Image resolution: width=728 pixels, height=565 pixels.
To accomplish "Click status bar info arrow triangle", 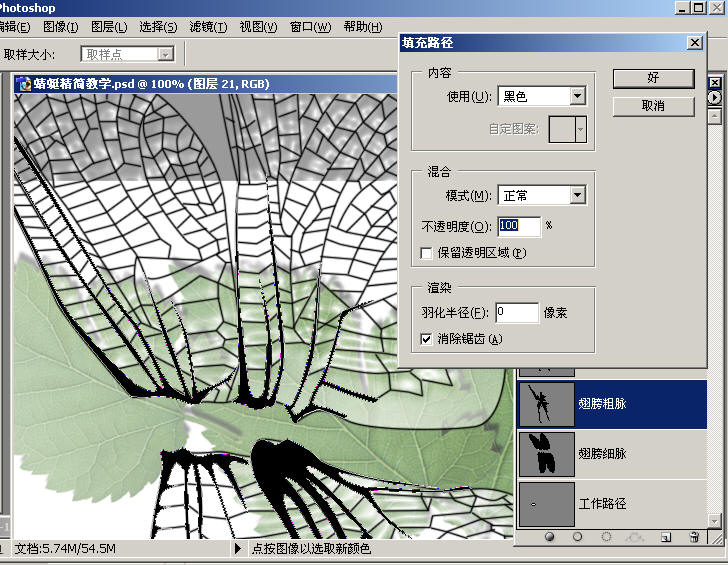I will click(x=238, y=548).
